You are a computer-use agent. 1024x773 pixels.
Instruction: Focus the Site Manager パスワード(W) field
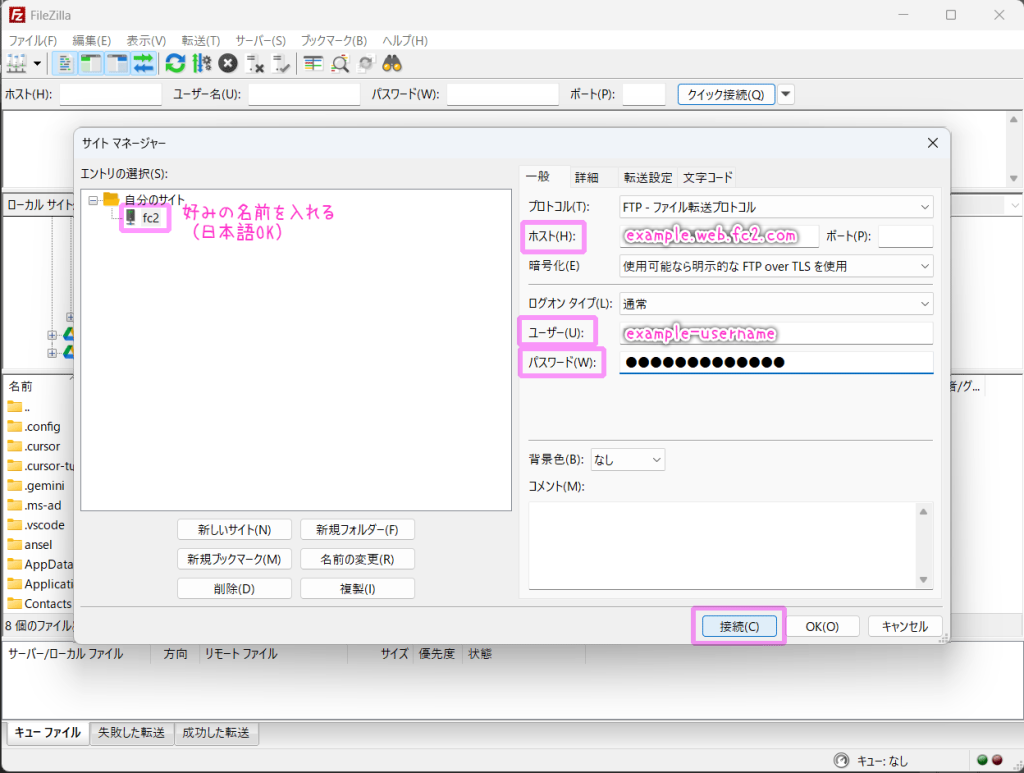(776, 362)
